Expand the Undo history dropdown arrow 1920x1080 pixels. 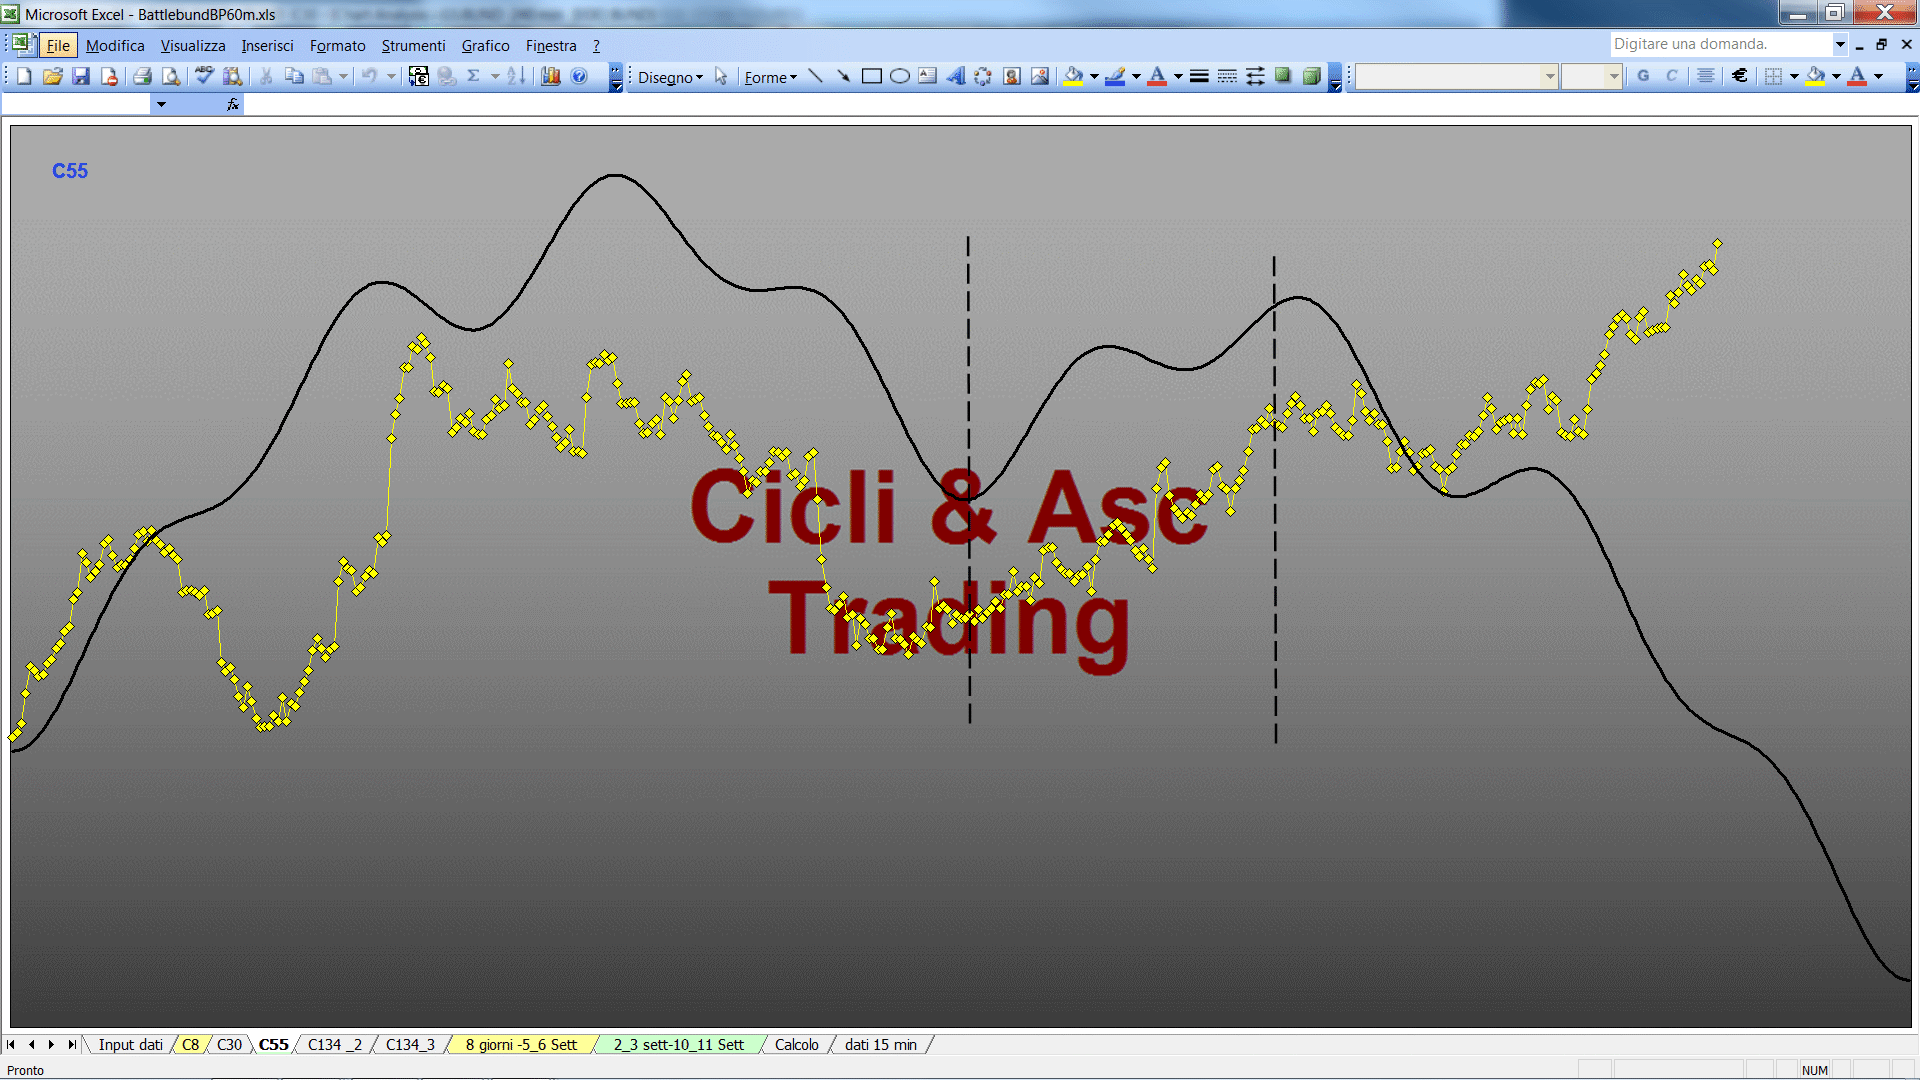tap(391, 76)
